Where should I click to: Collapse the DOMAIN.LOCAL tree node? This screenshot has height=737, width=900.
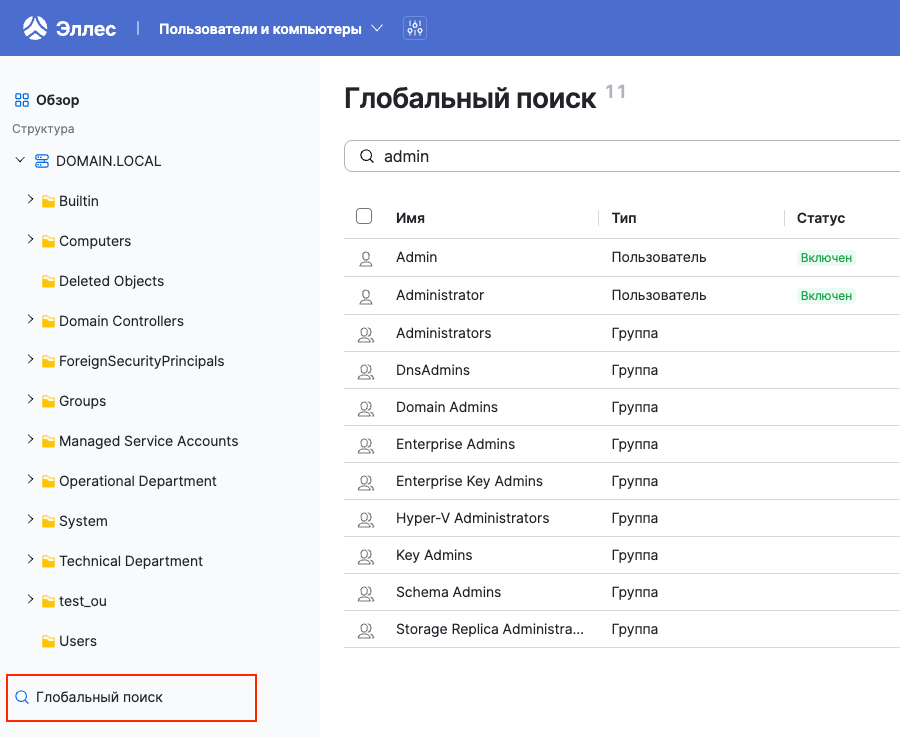[x=20, y=160]
